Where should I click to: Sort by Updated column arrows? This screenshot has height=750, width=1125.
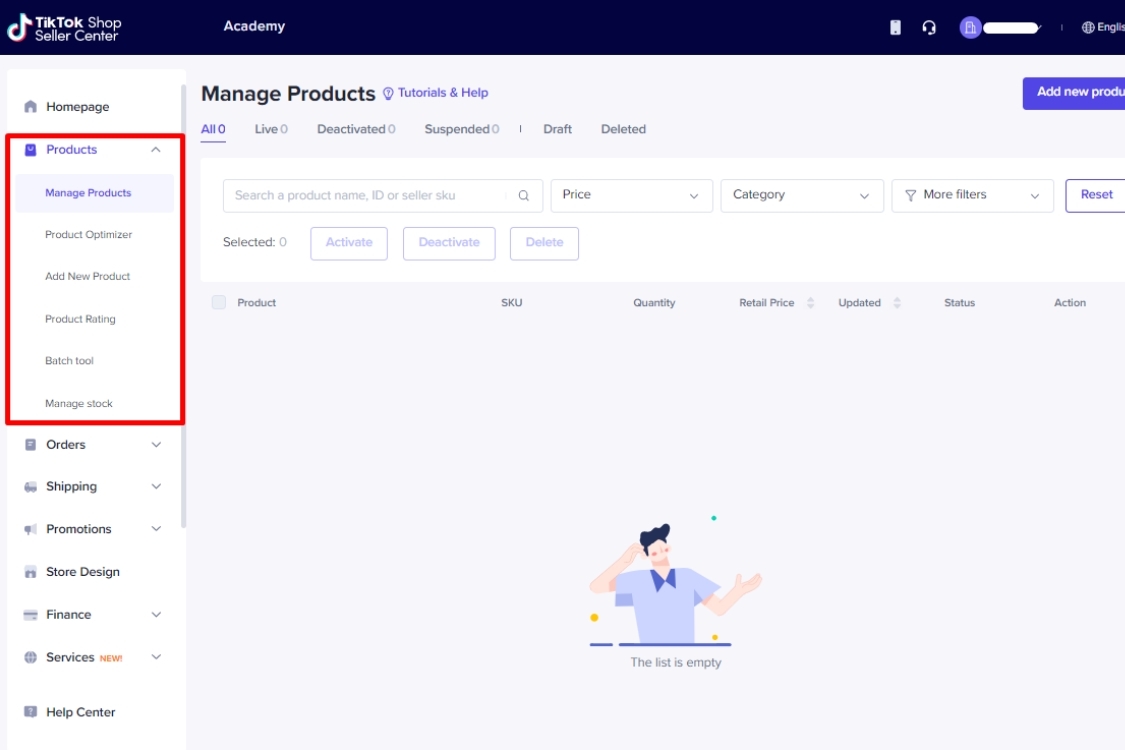point(897,303)
